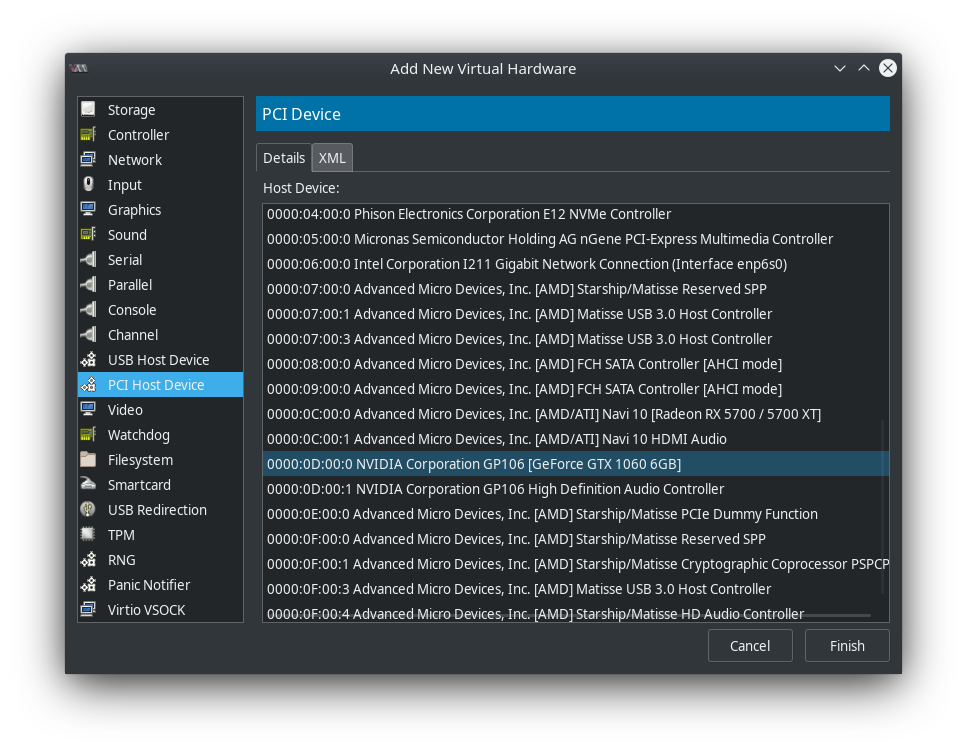Finish adding the PCI device
The width and height of the screenshot is (967, 751).
847,646
